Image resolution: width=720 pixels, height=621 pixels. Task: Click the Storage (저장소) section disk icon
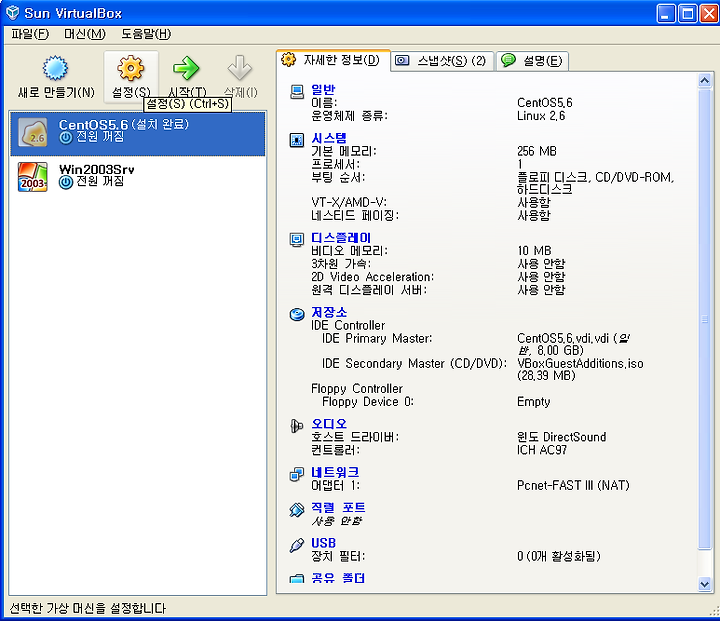coord(297,314)
